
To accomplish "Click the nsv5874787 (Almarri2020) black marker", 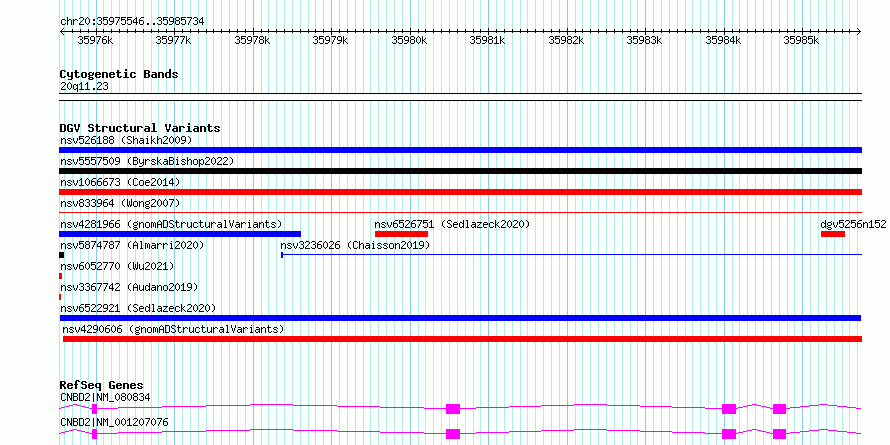I will [61, 255].
